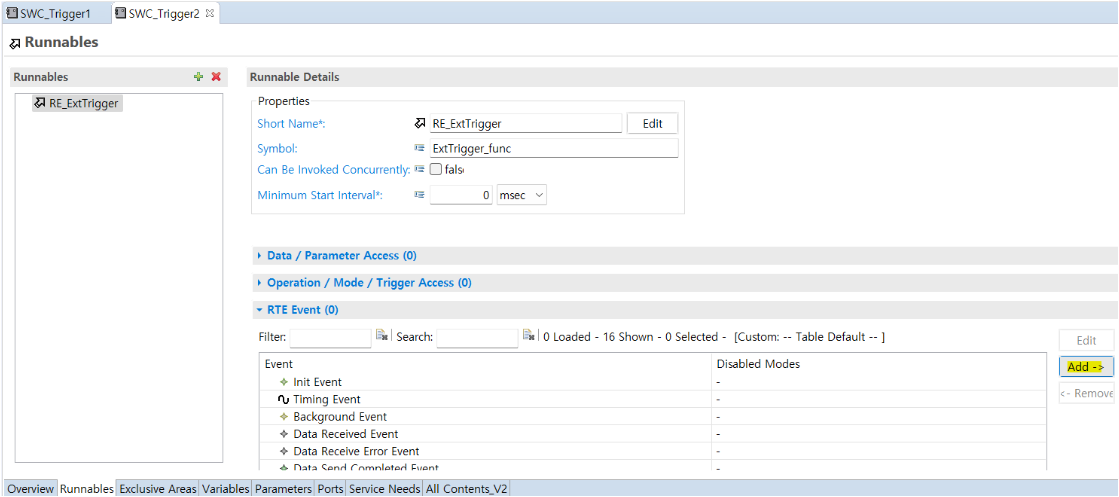Close the SWC_Trigger2 editor tab

[210, 14]
